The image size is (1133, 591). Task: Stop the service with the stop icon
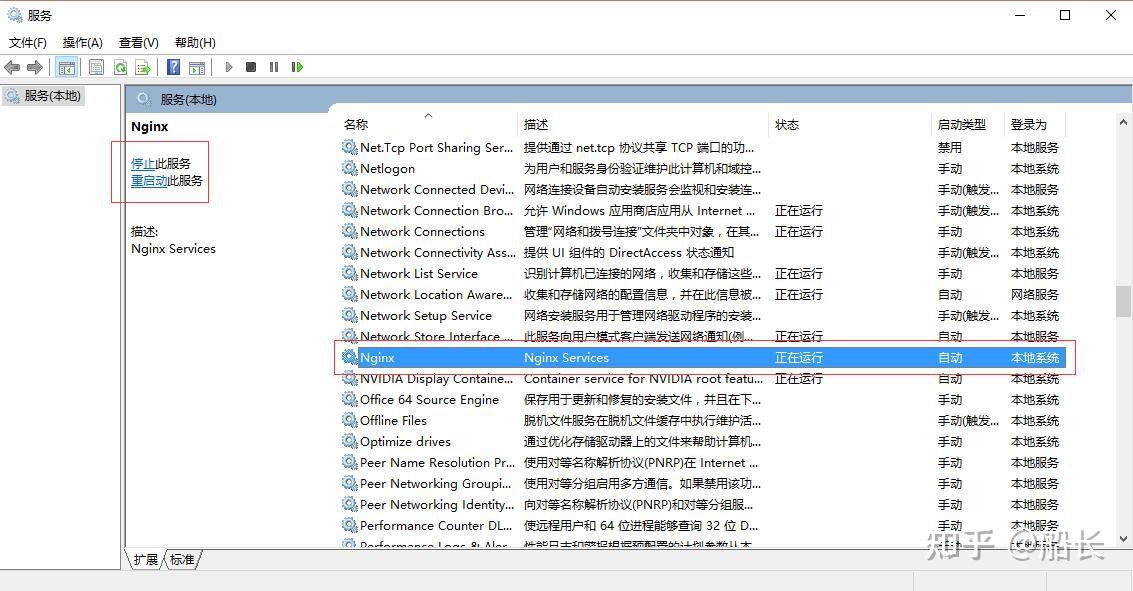[x=251, y=67]
